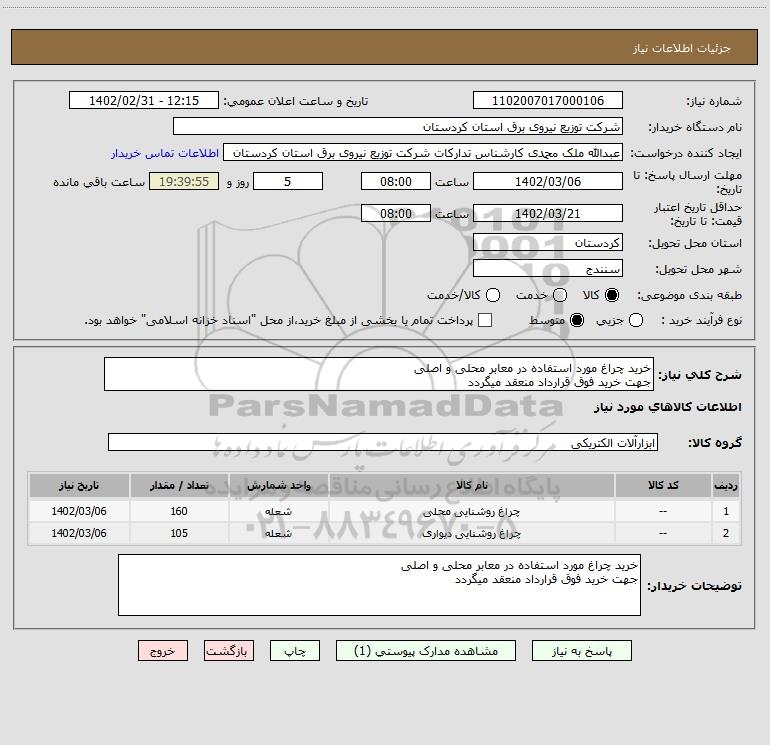Select the کالا radio button
770x745 pixels.
click(612, 295)
